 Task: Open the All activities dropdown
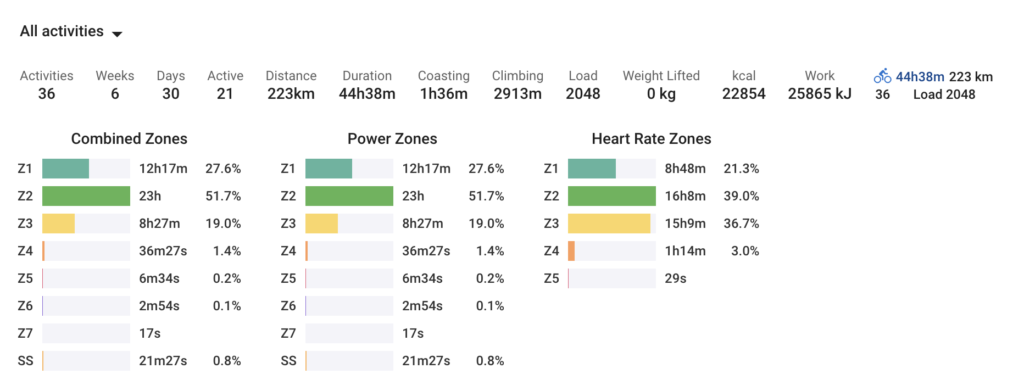pos(71,31)
